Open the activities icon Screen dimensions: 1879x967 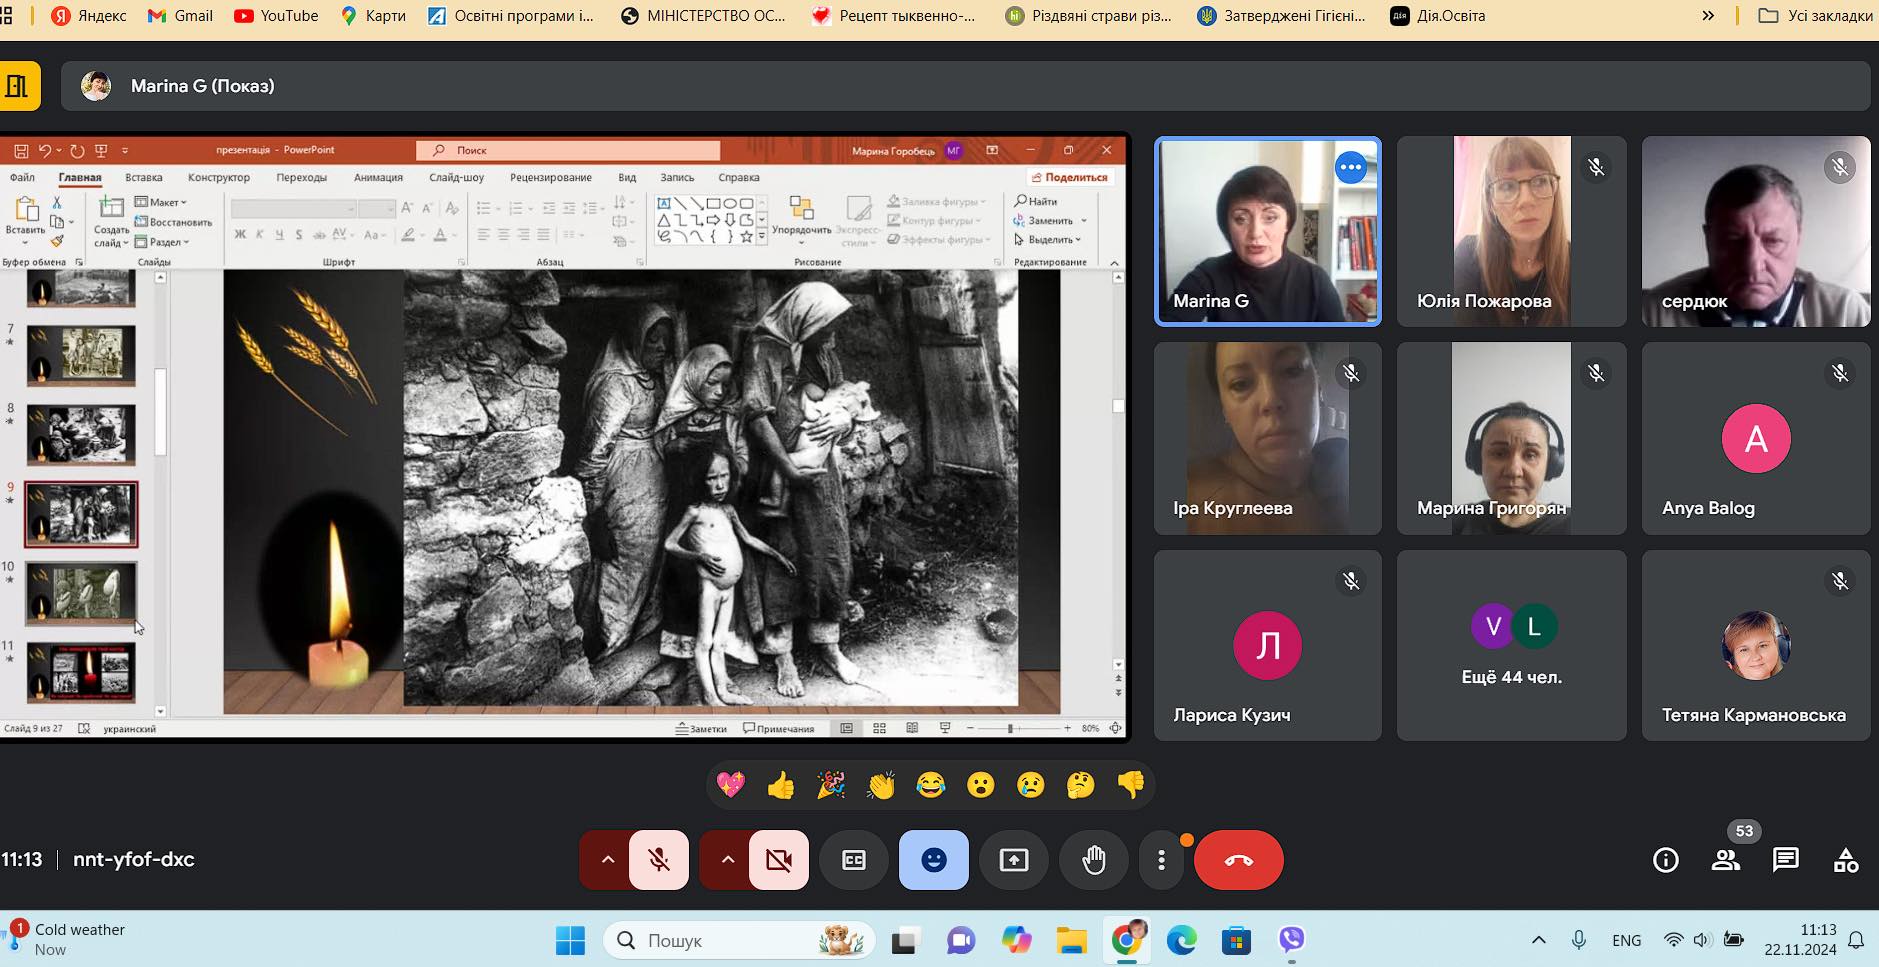1845,860
